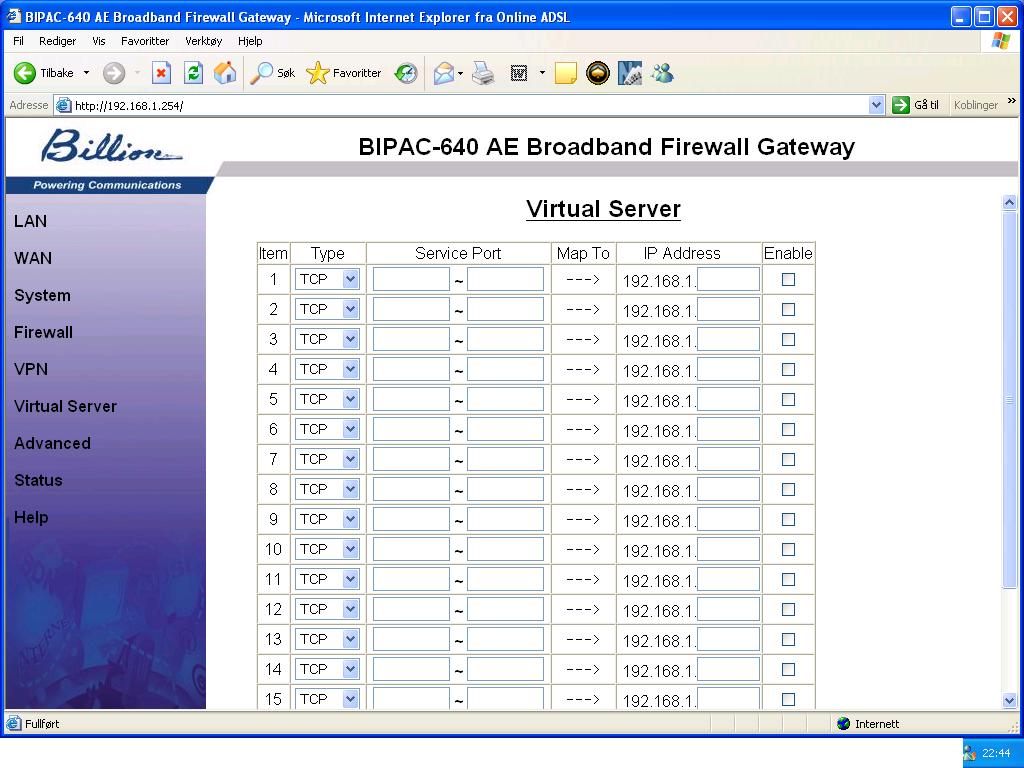The width and height of the screenshot is (1024, 768).
Task: Click the address URL field
Action: (x=470, y=105)
